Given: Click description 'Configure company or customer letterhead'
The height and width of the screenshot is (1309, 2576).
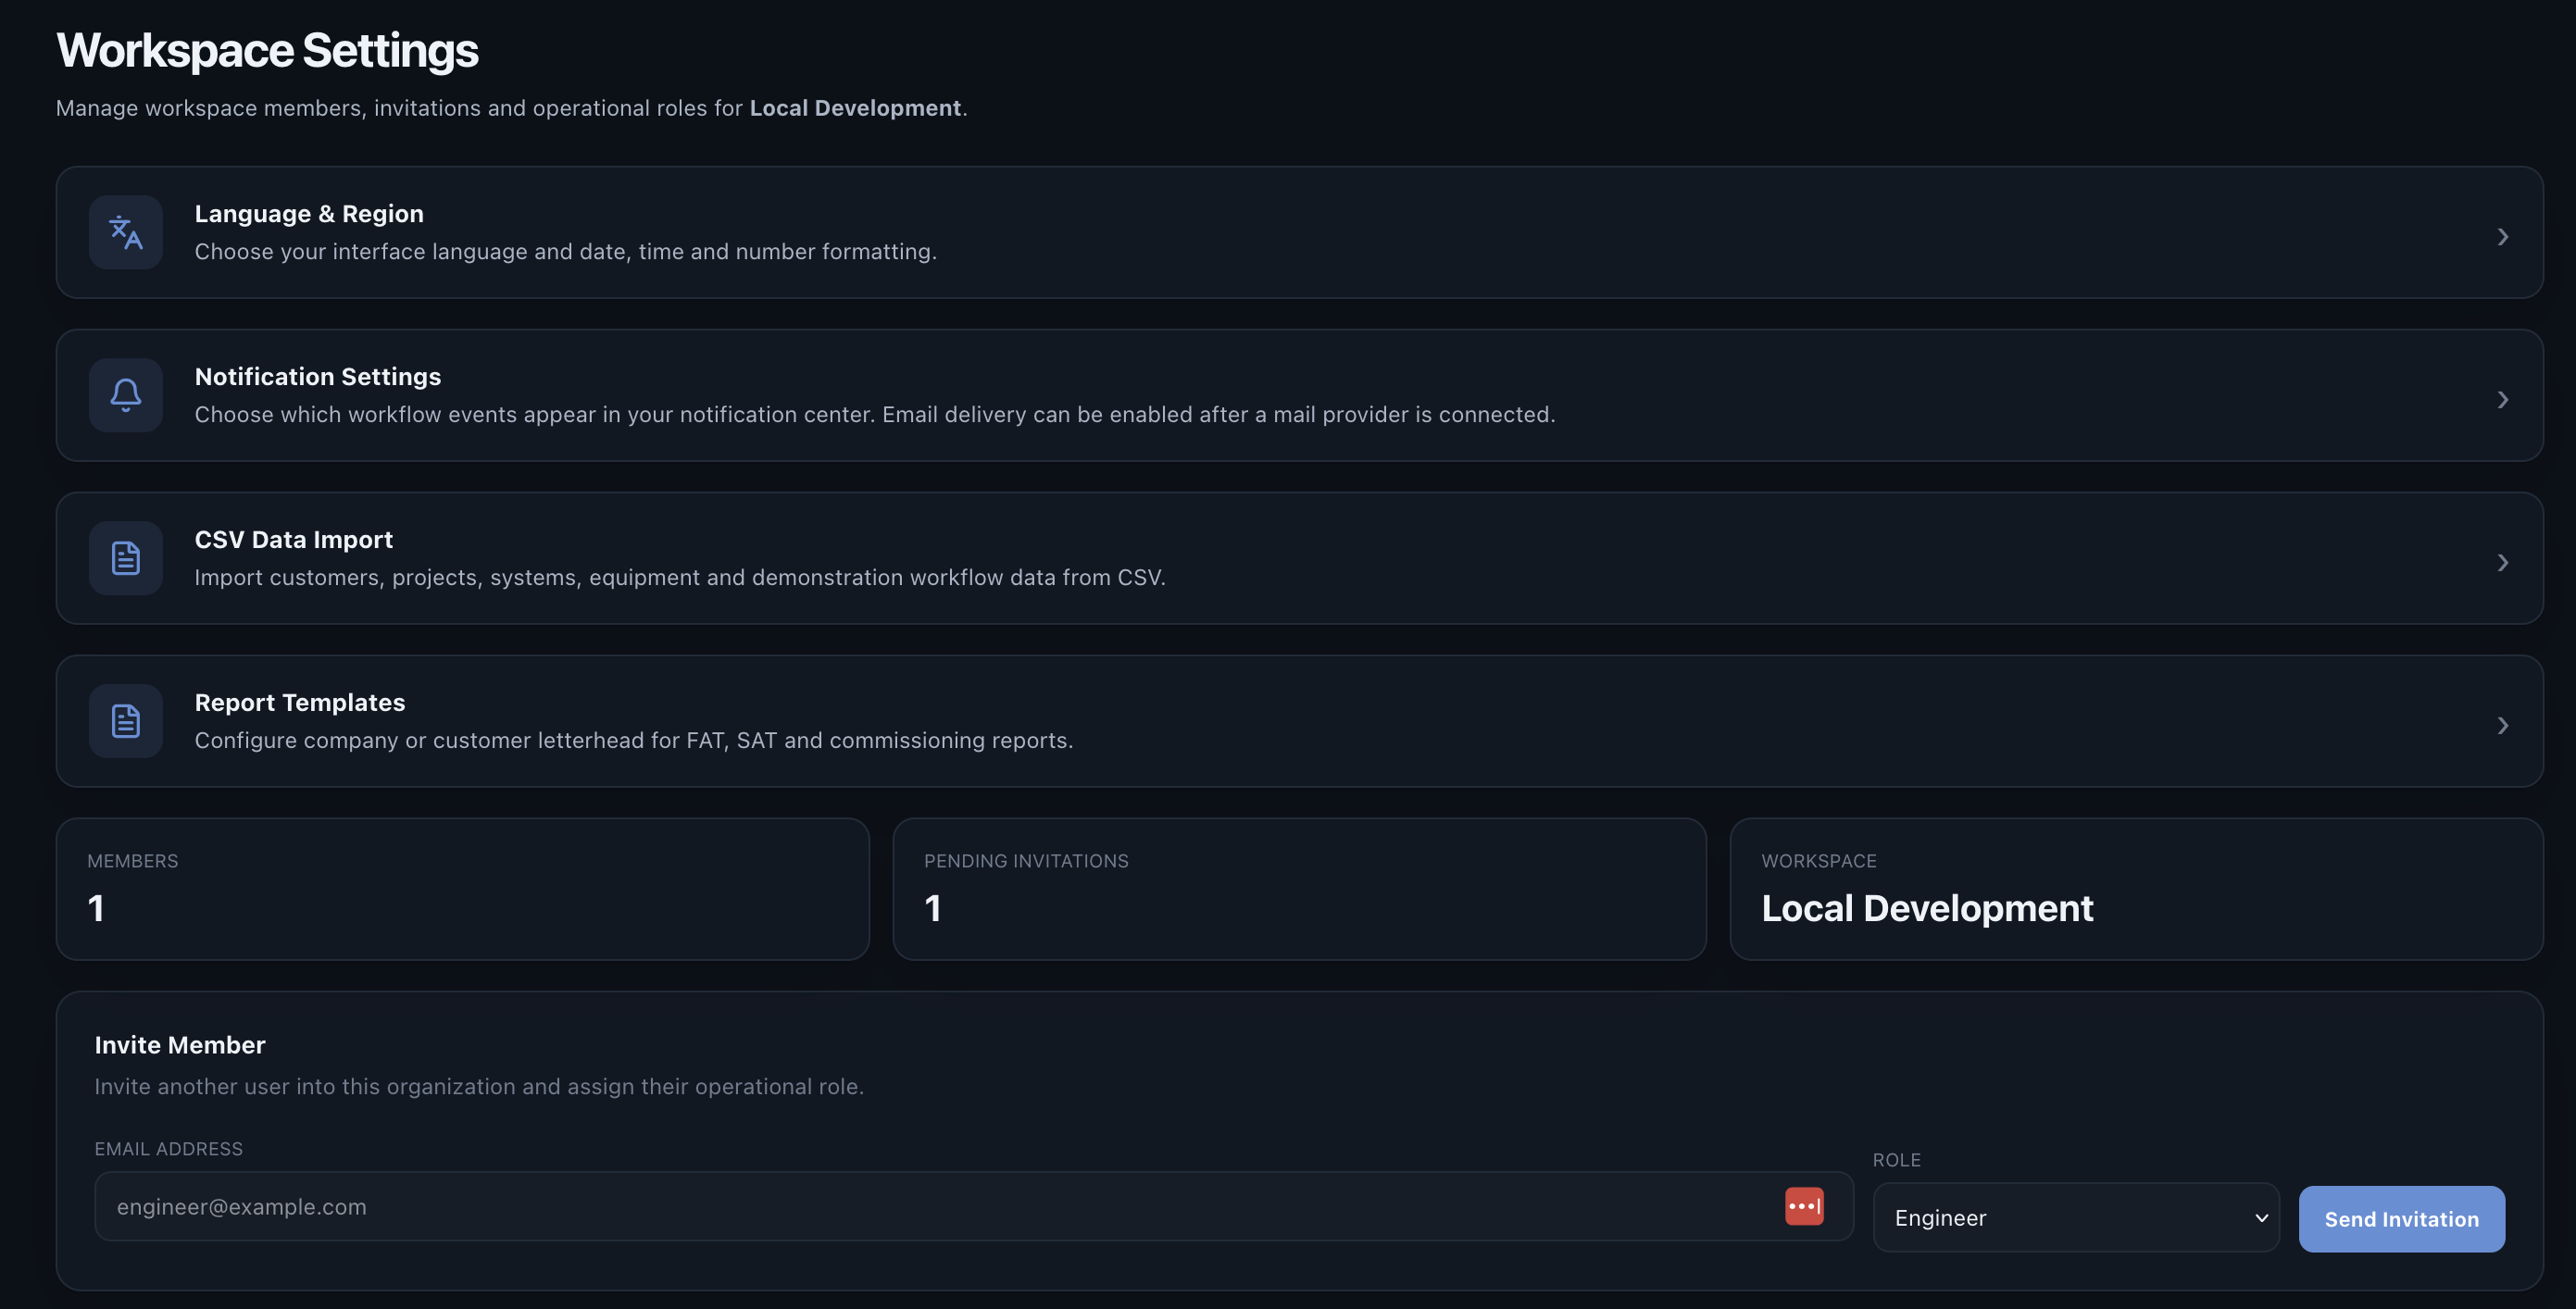Looking at the screenshot, I should (437, 741).
